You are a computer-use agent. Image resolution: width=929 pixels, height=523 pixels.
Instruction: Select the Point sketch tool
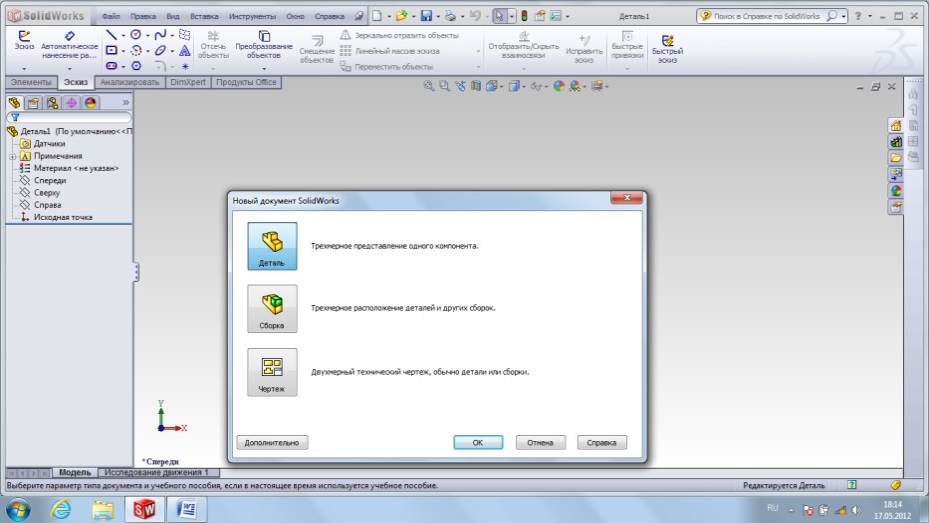[x=185, y=66]
